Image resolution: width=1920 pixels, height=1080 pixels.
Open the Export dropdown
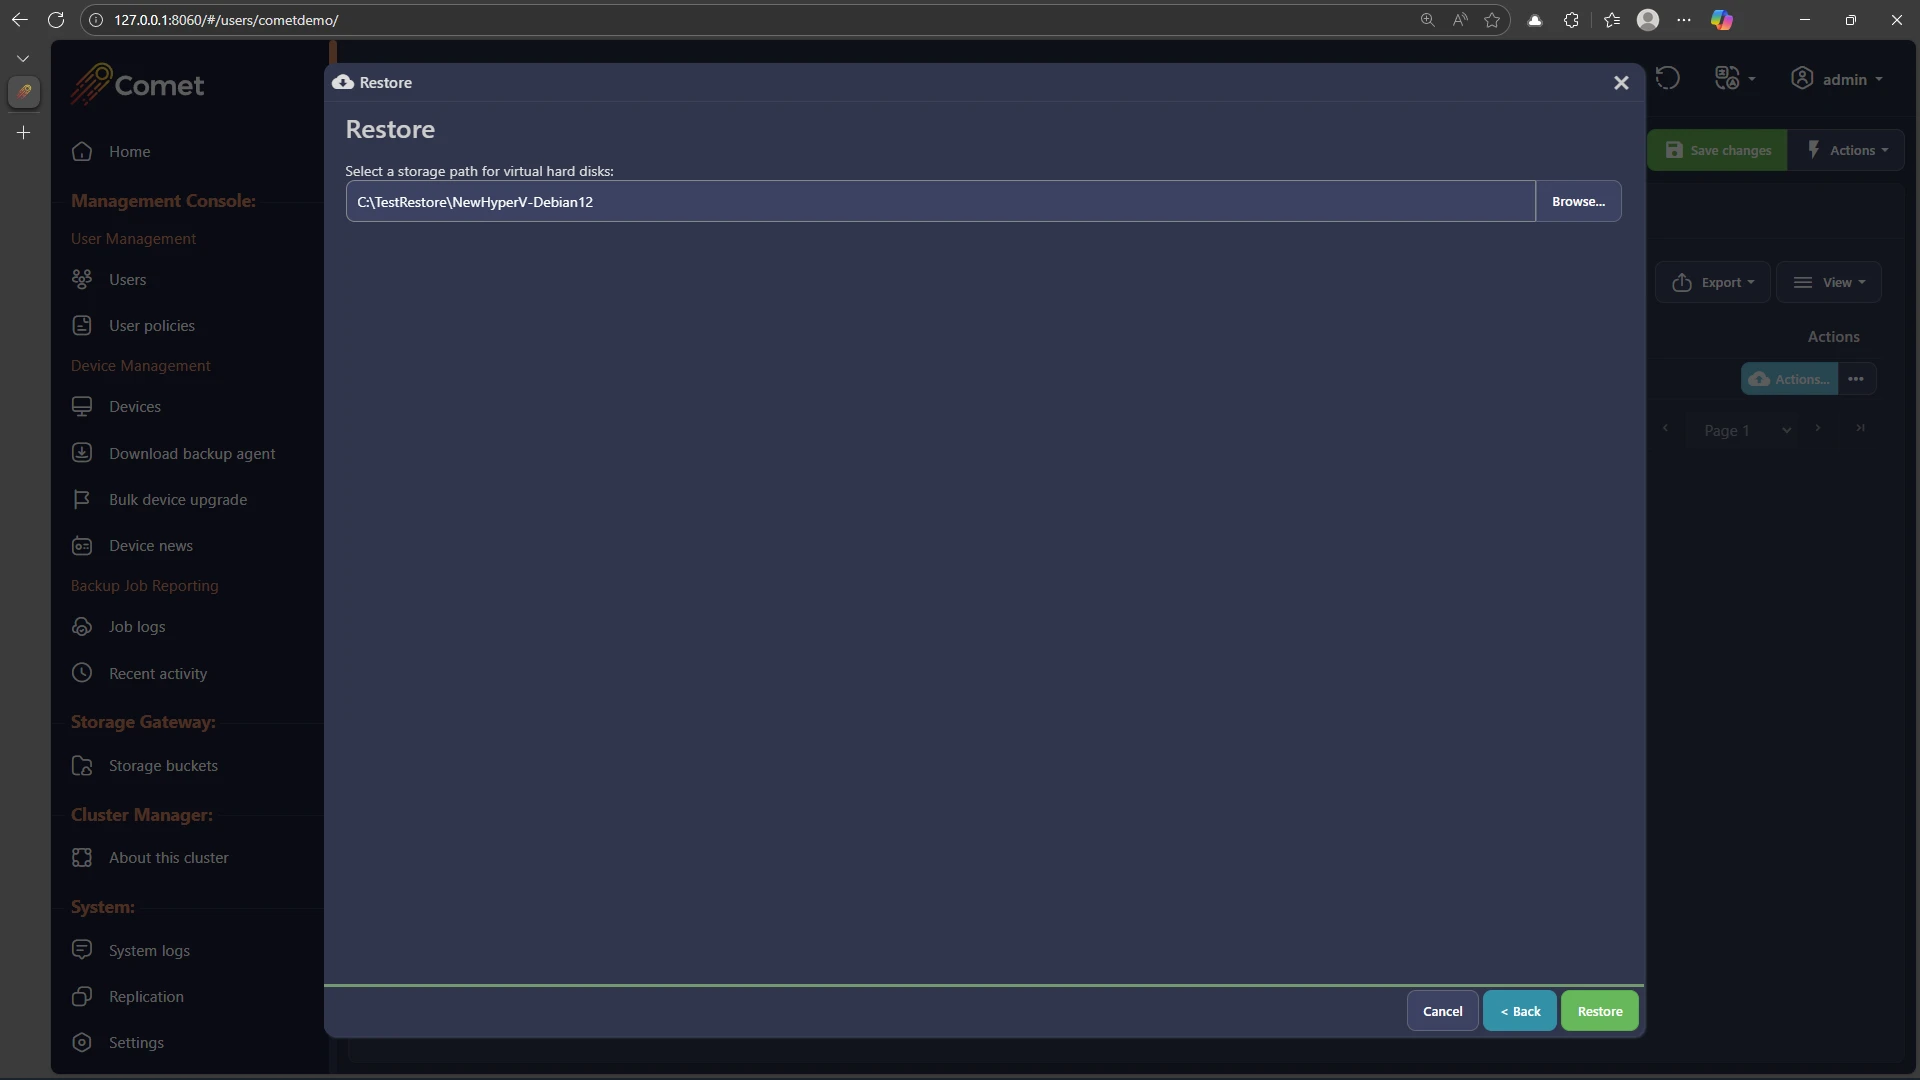1713,282
